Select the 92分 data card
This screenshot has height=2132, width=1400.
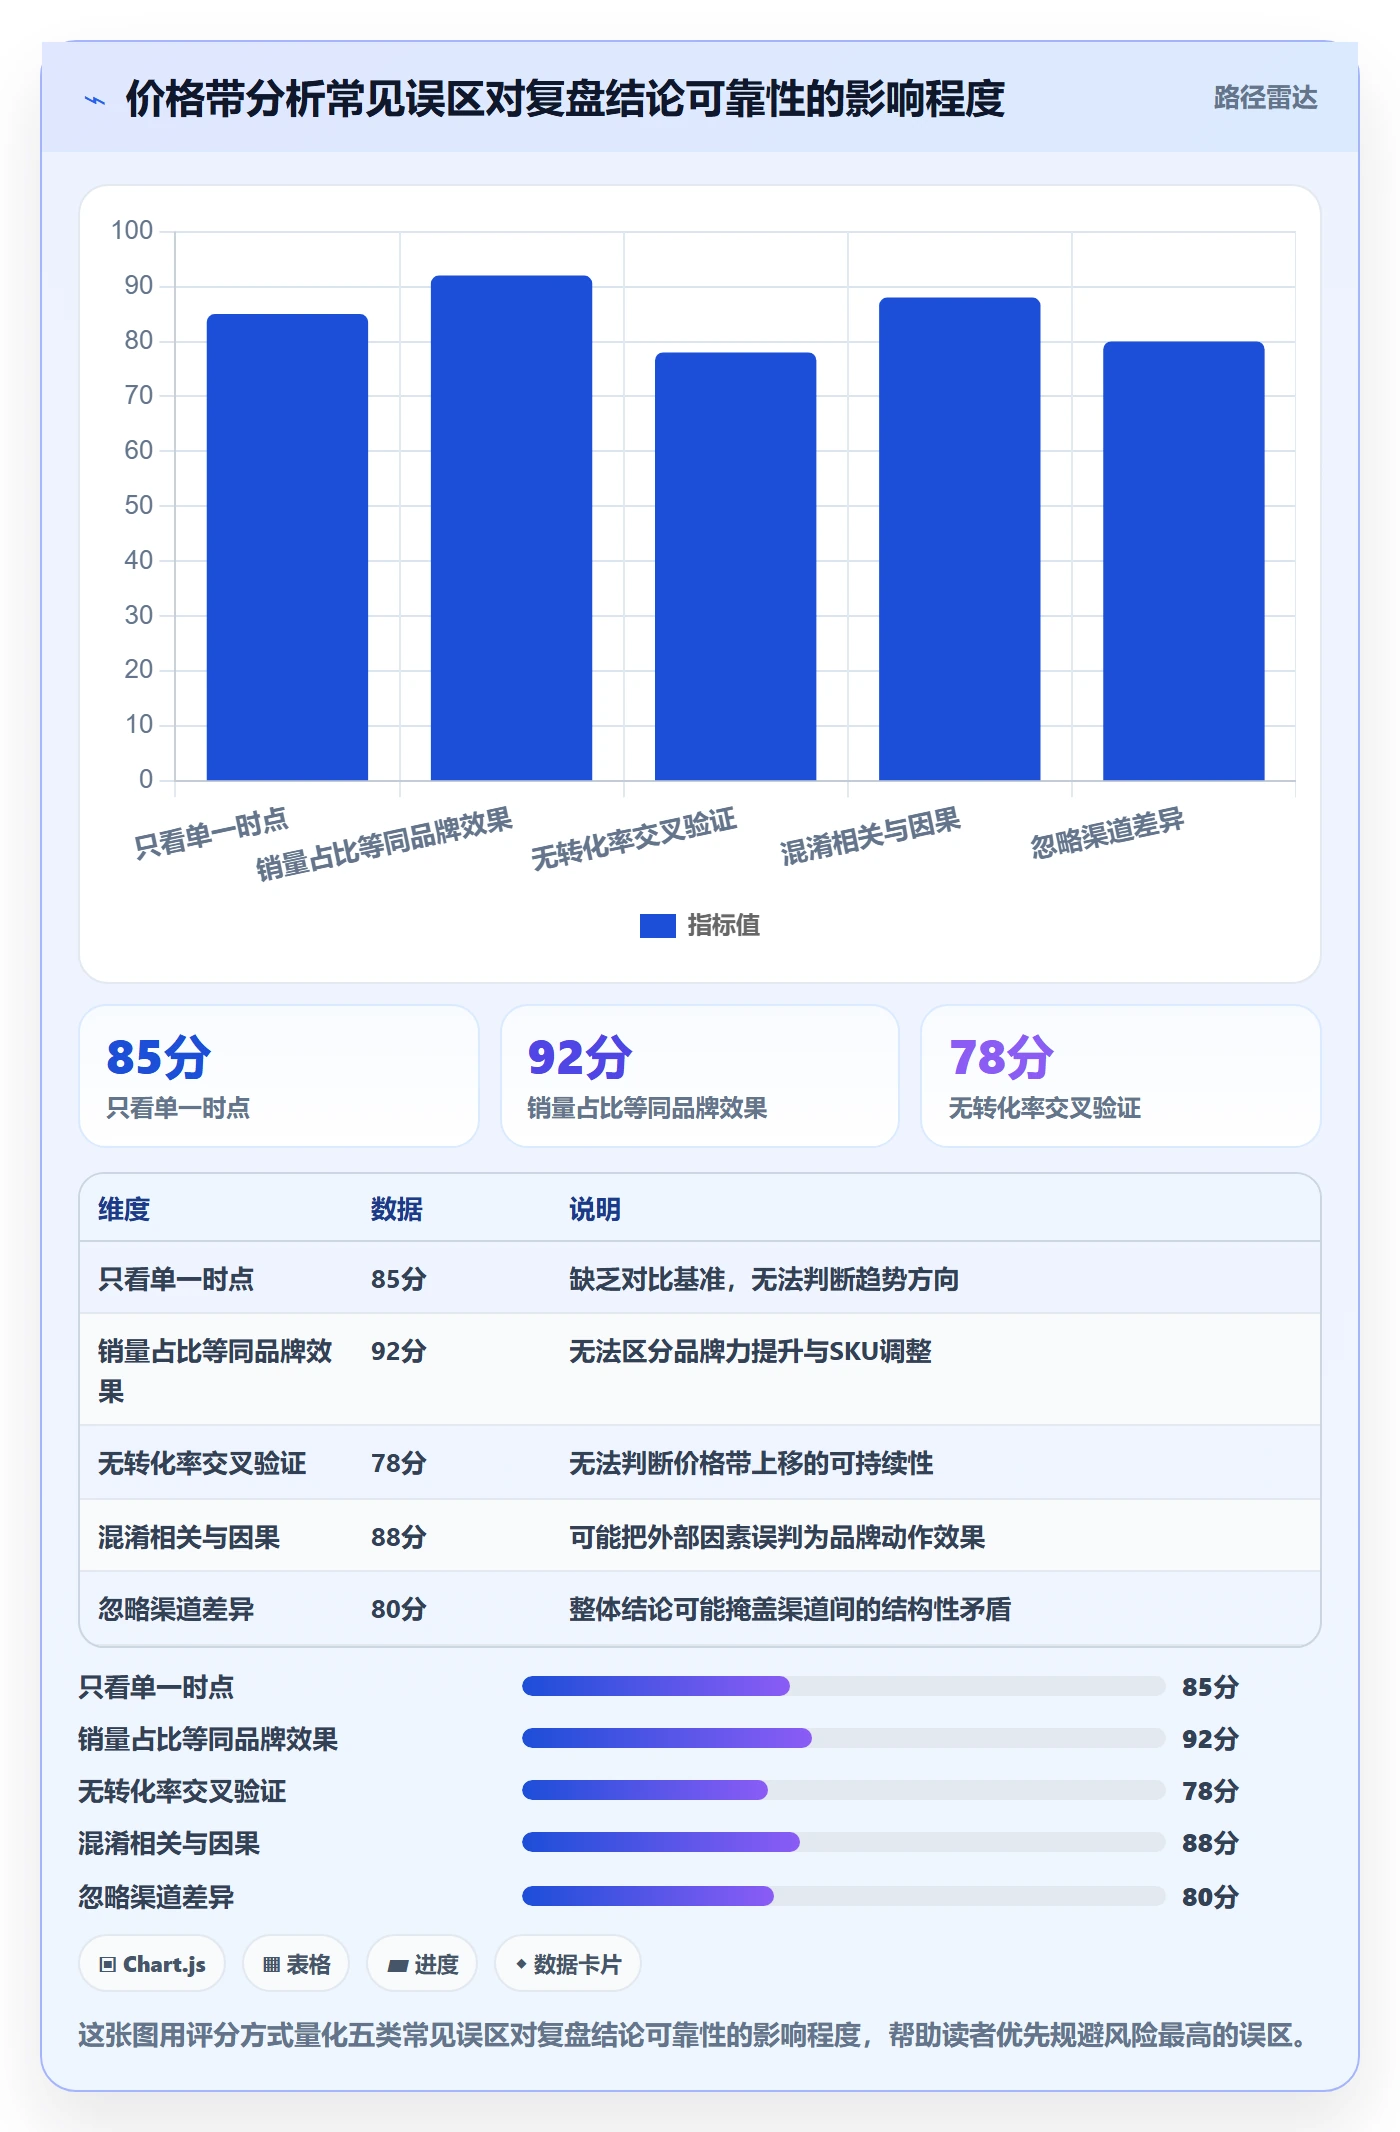pos(700,1076)
